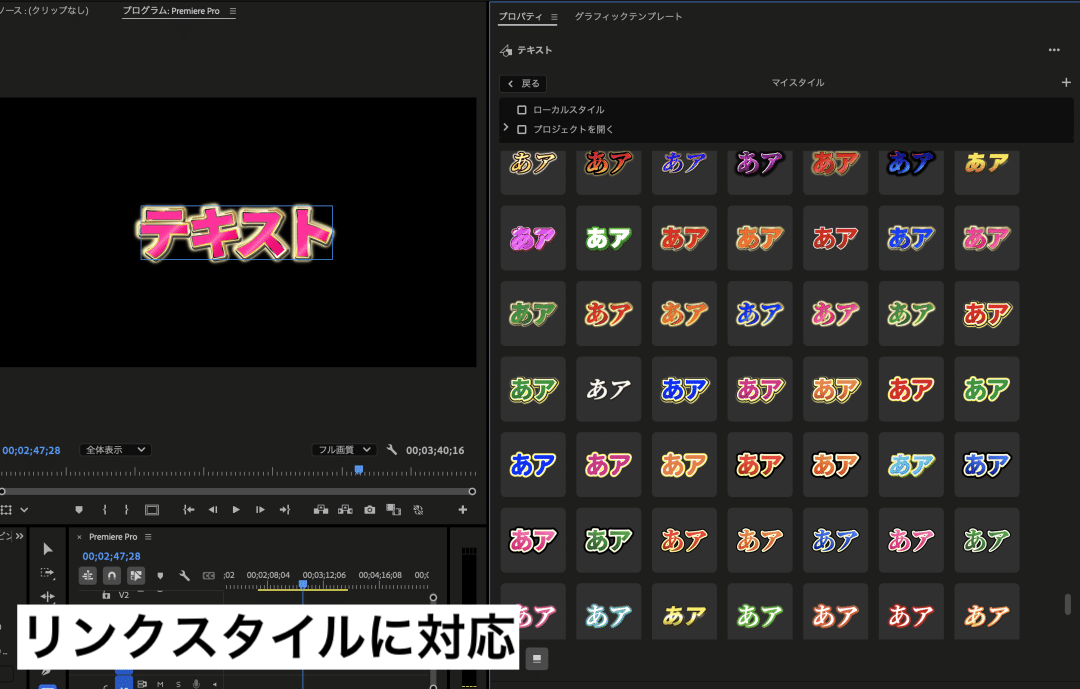Click the plus button to add a new style
The width and height of the screenshot is (1080, 689).
(1066, 83)
